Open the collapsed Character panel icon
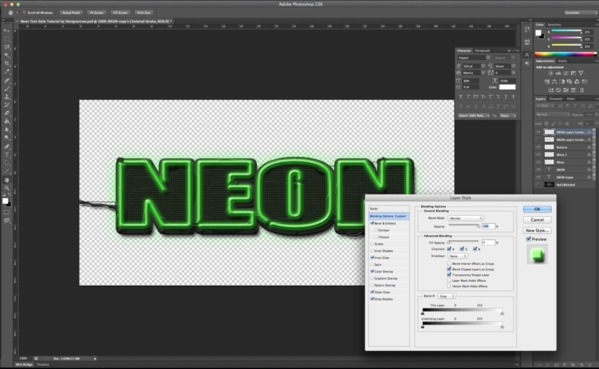 (527, 55)
